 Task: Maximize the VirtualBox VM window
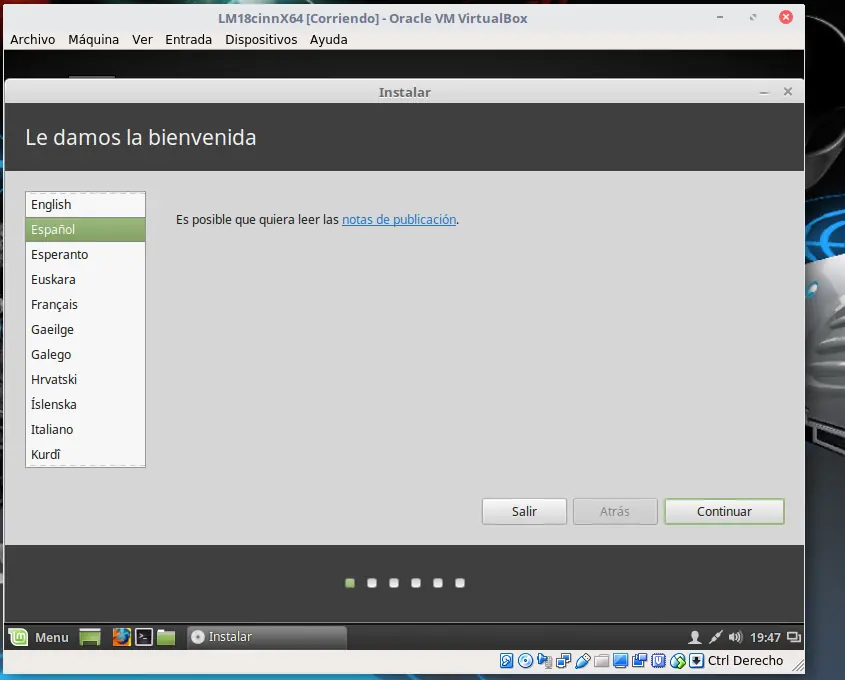[753, 17]
